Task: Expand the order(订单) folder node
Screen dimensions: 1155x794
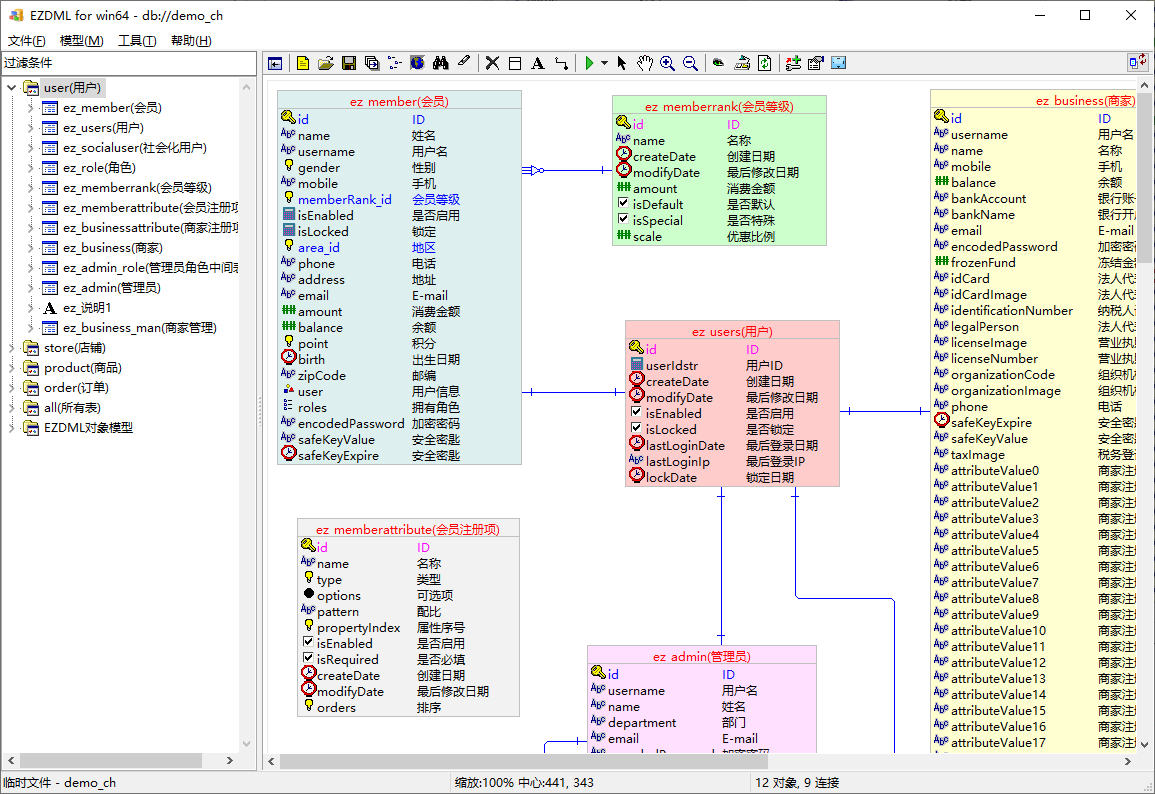Action: (11, 387)
